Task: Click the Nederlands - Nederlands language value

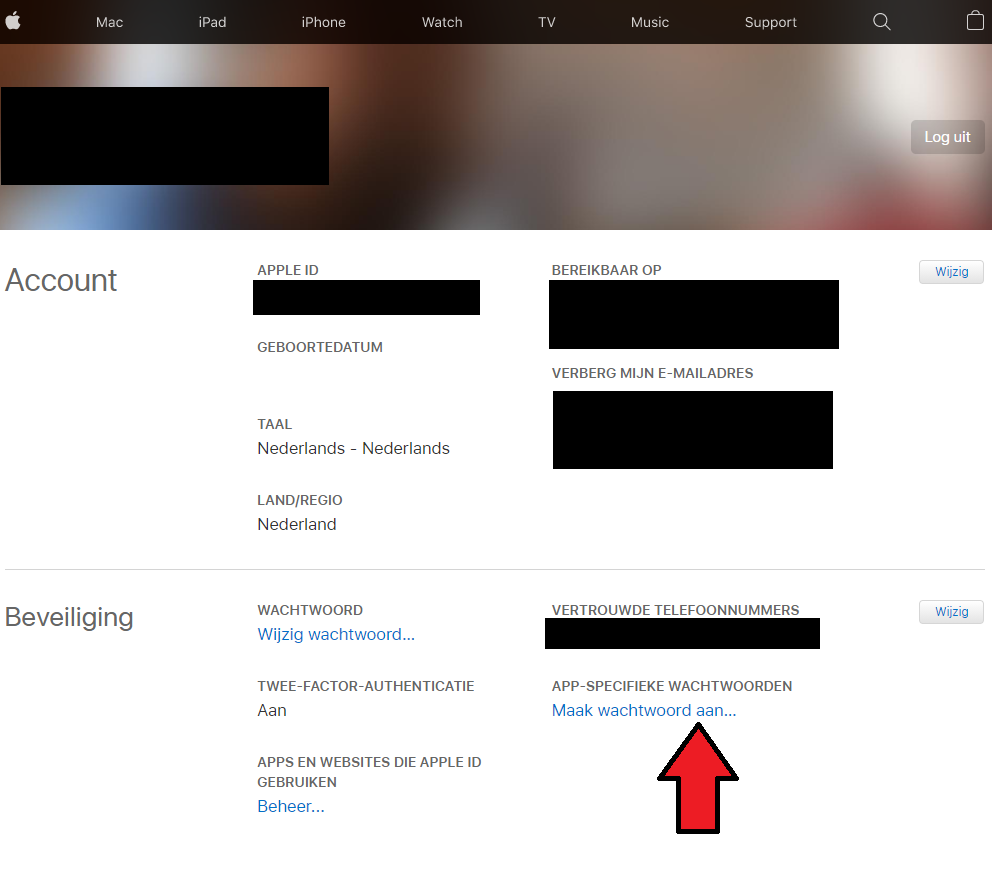Action: [x=354, y=448]
